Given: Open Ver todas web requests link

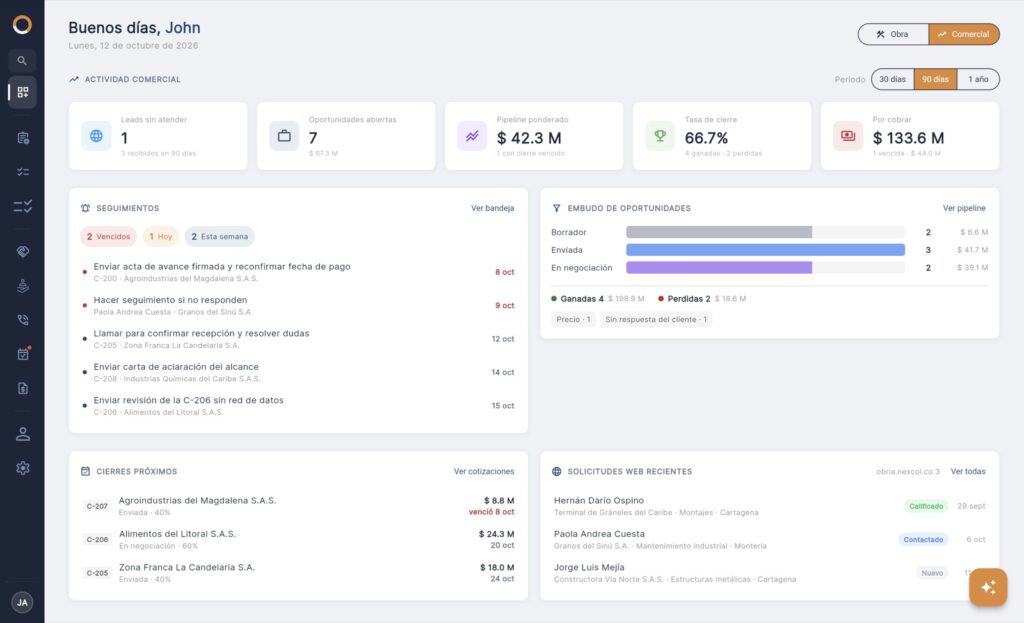Looking at the screenshot, I should (x=968, y=471).
